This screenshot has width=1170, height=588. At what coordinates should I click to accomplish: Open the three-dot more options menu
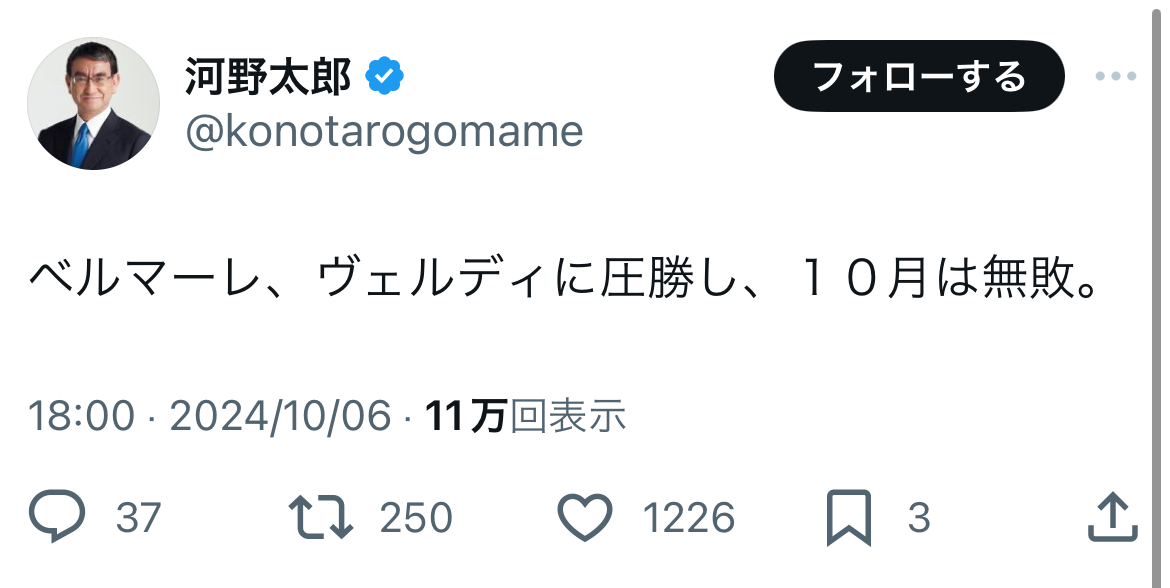(x=1116, y=76)
